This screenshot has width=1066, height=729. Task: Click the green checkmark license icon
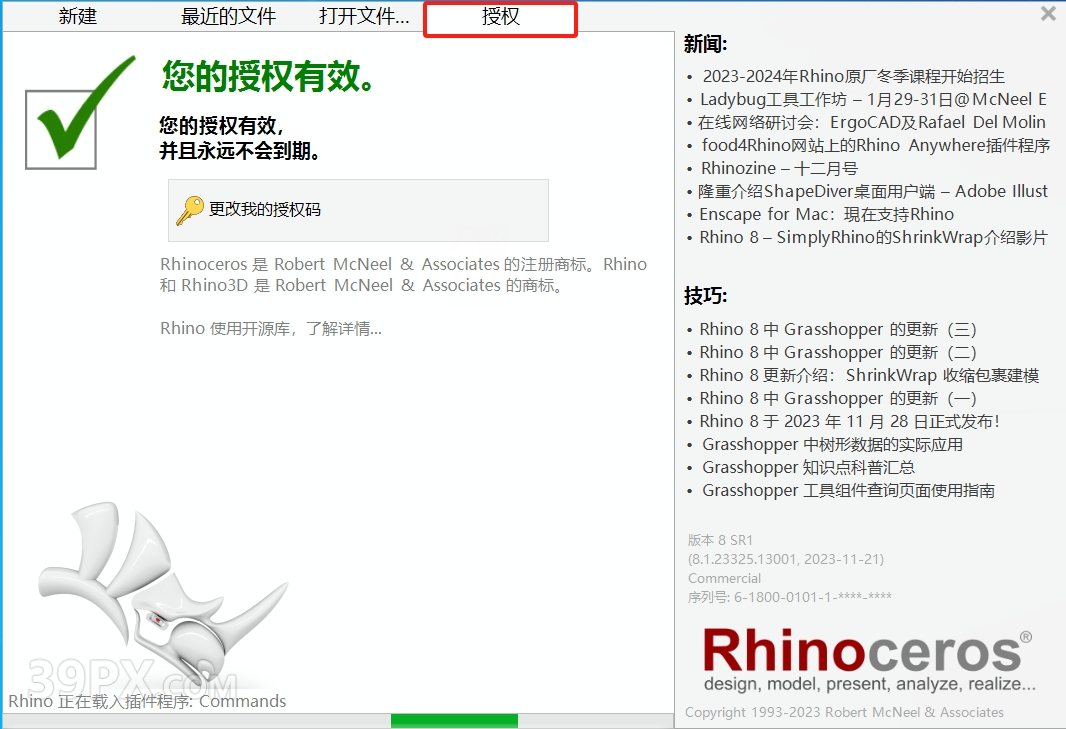[x=80, y=112]
